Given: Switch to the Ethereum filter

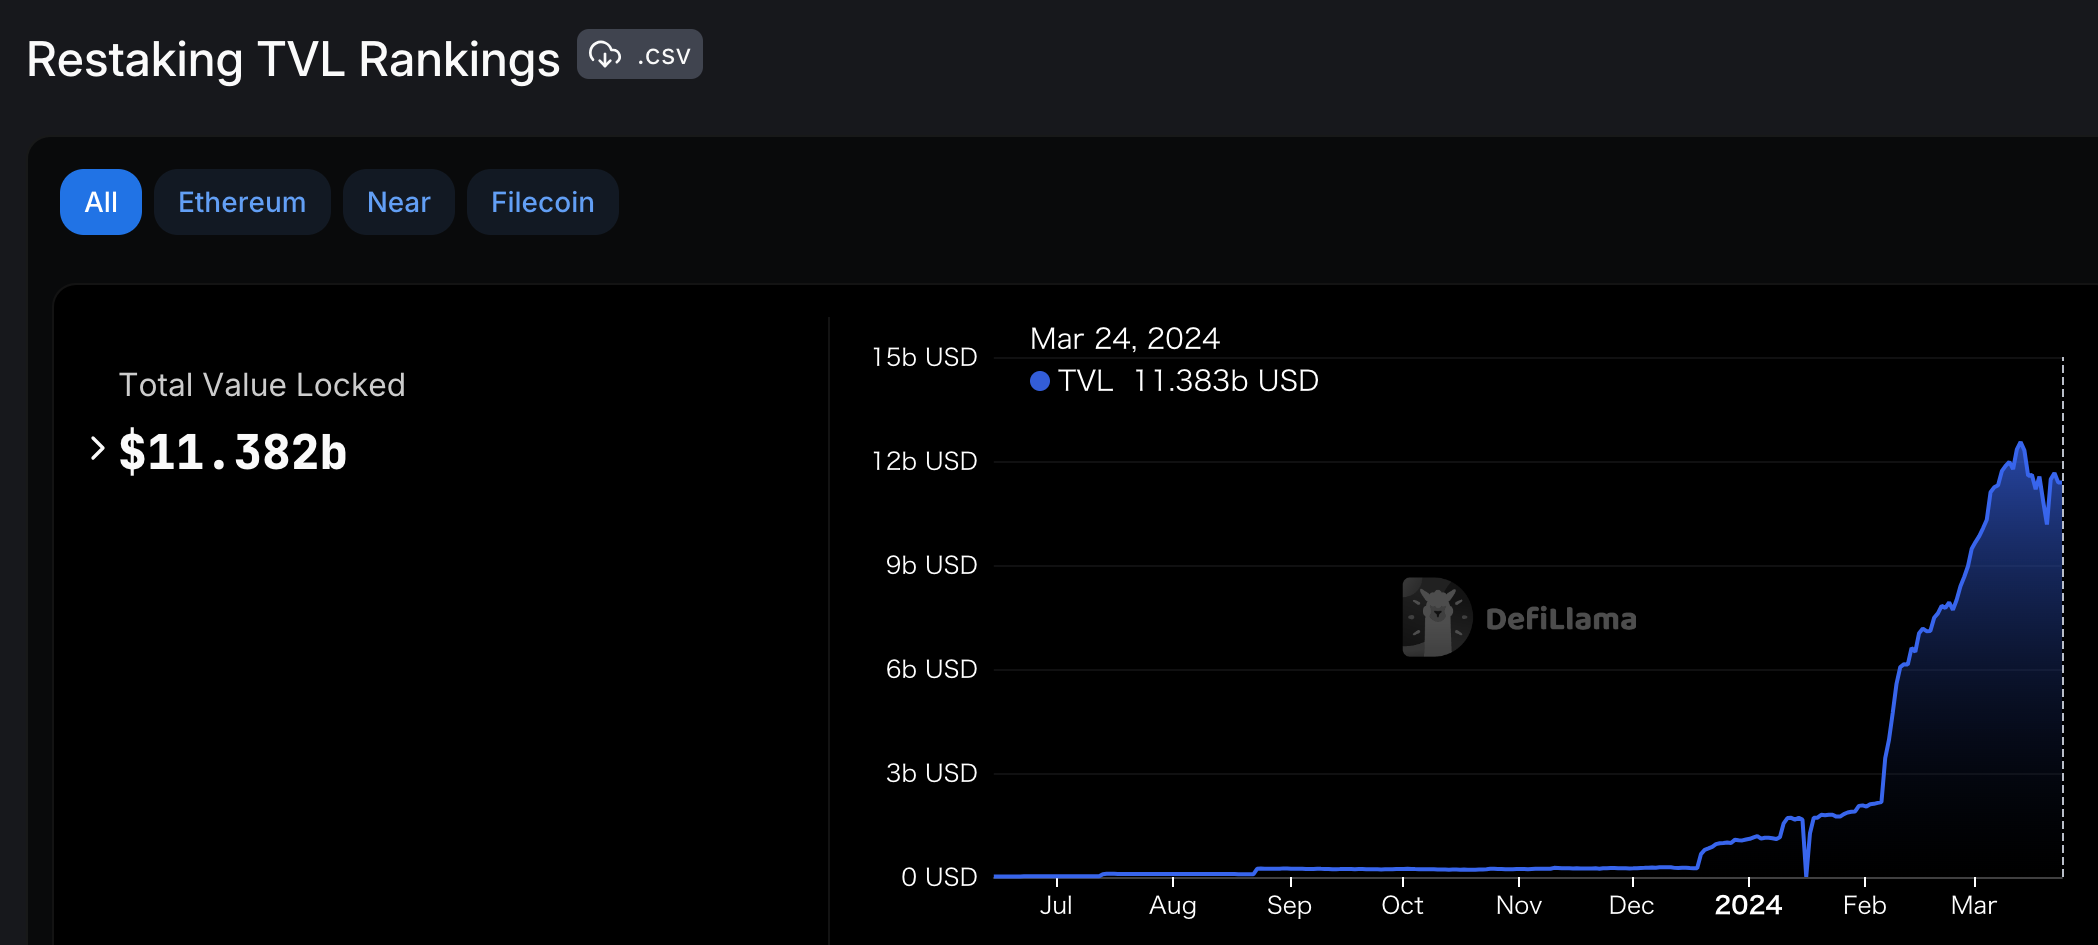Looking at the screenshot, I should 242,202.
